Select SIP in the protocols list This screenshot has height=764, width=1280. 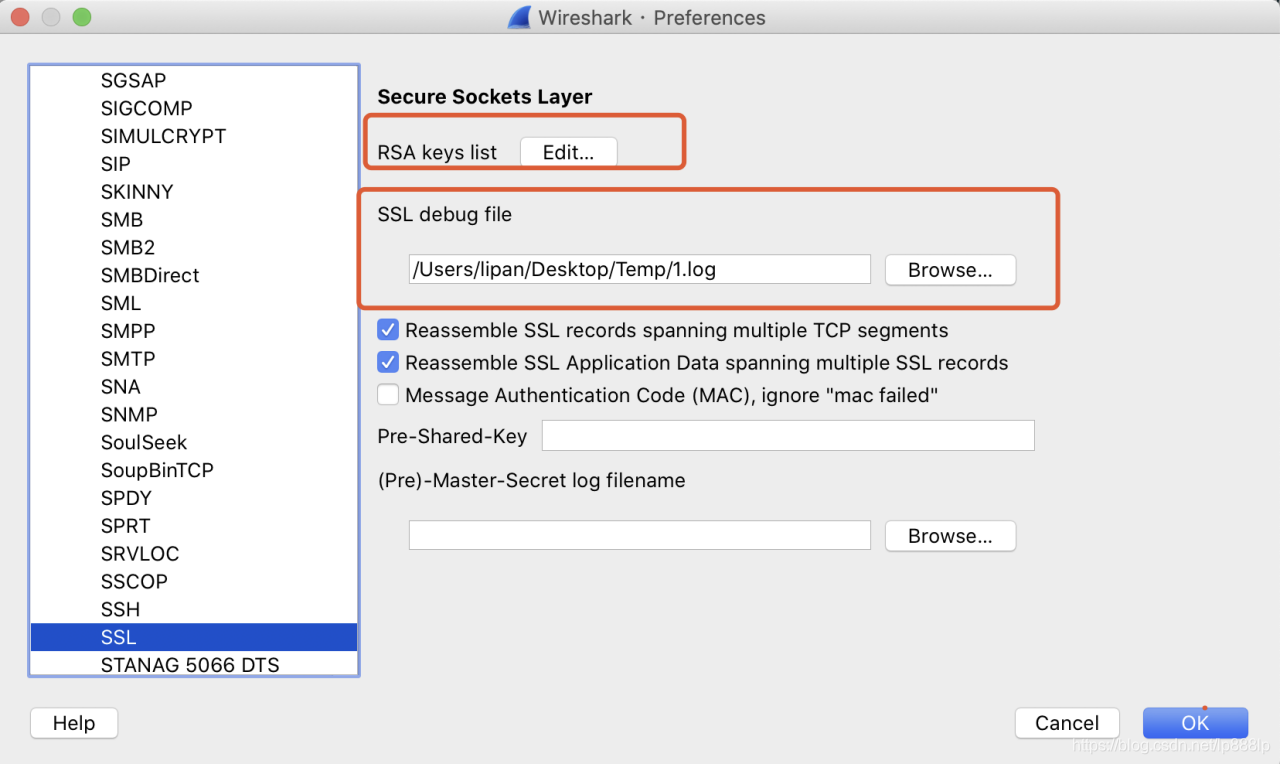(116, 164)
